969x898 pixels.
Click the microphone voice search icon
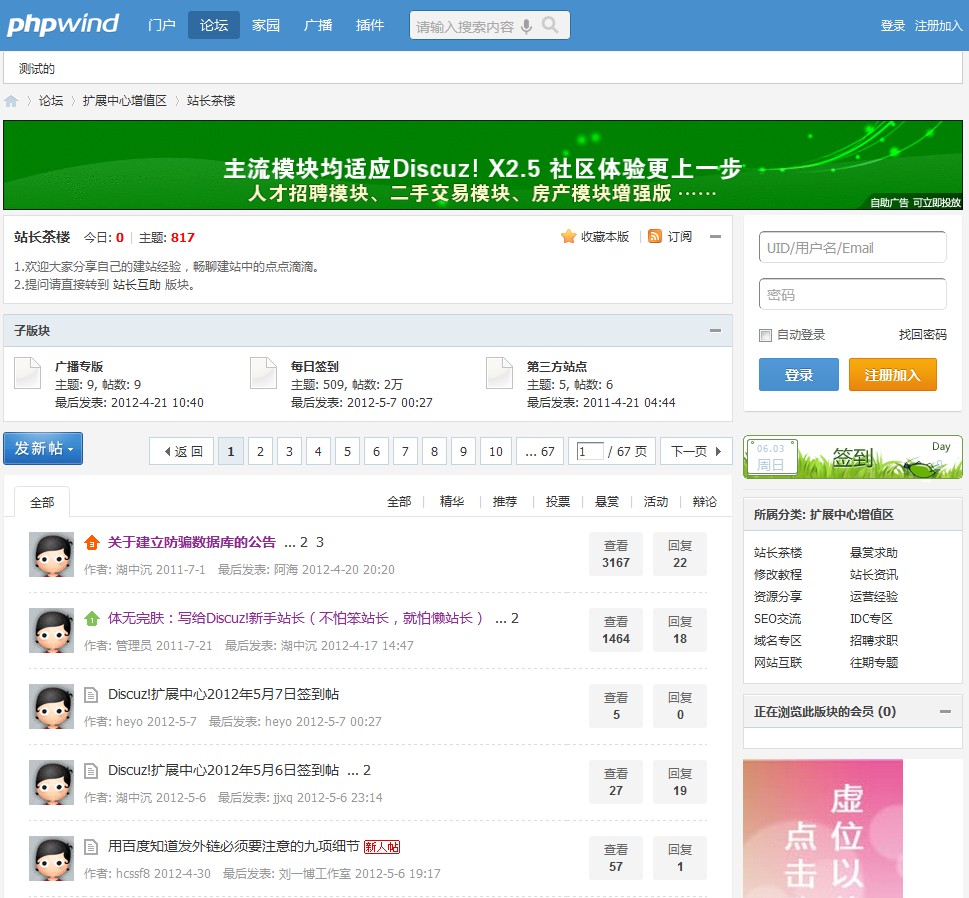pyautogui.click(x=527, y=26)
